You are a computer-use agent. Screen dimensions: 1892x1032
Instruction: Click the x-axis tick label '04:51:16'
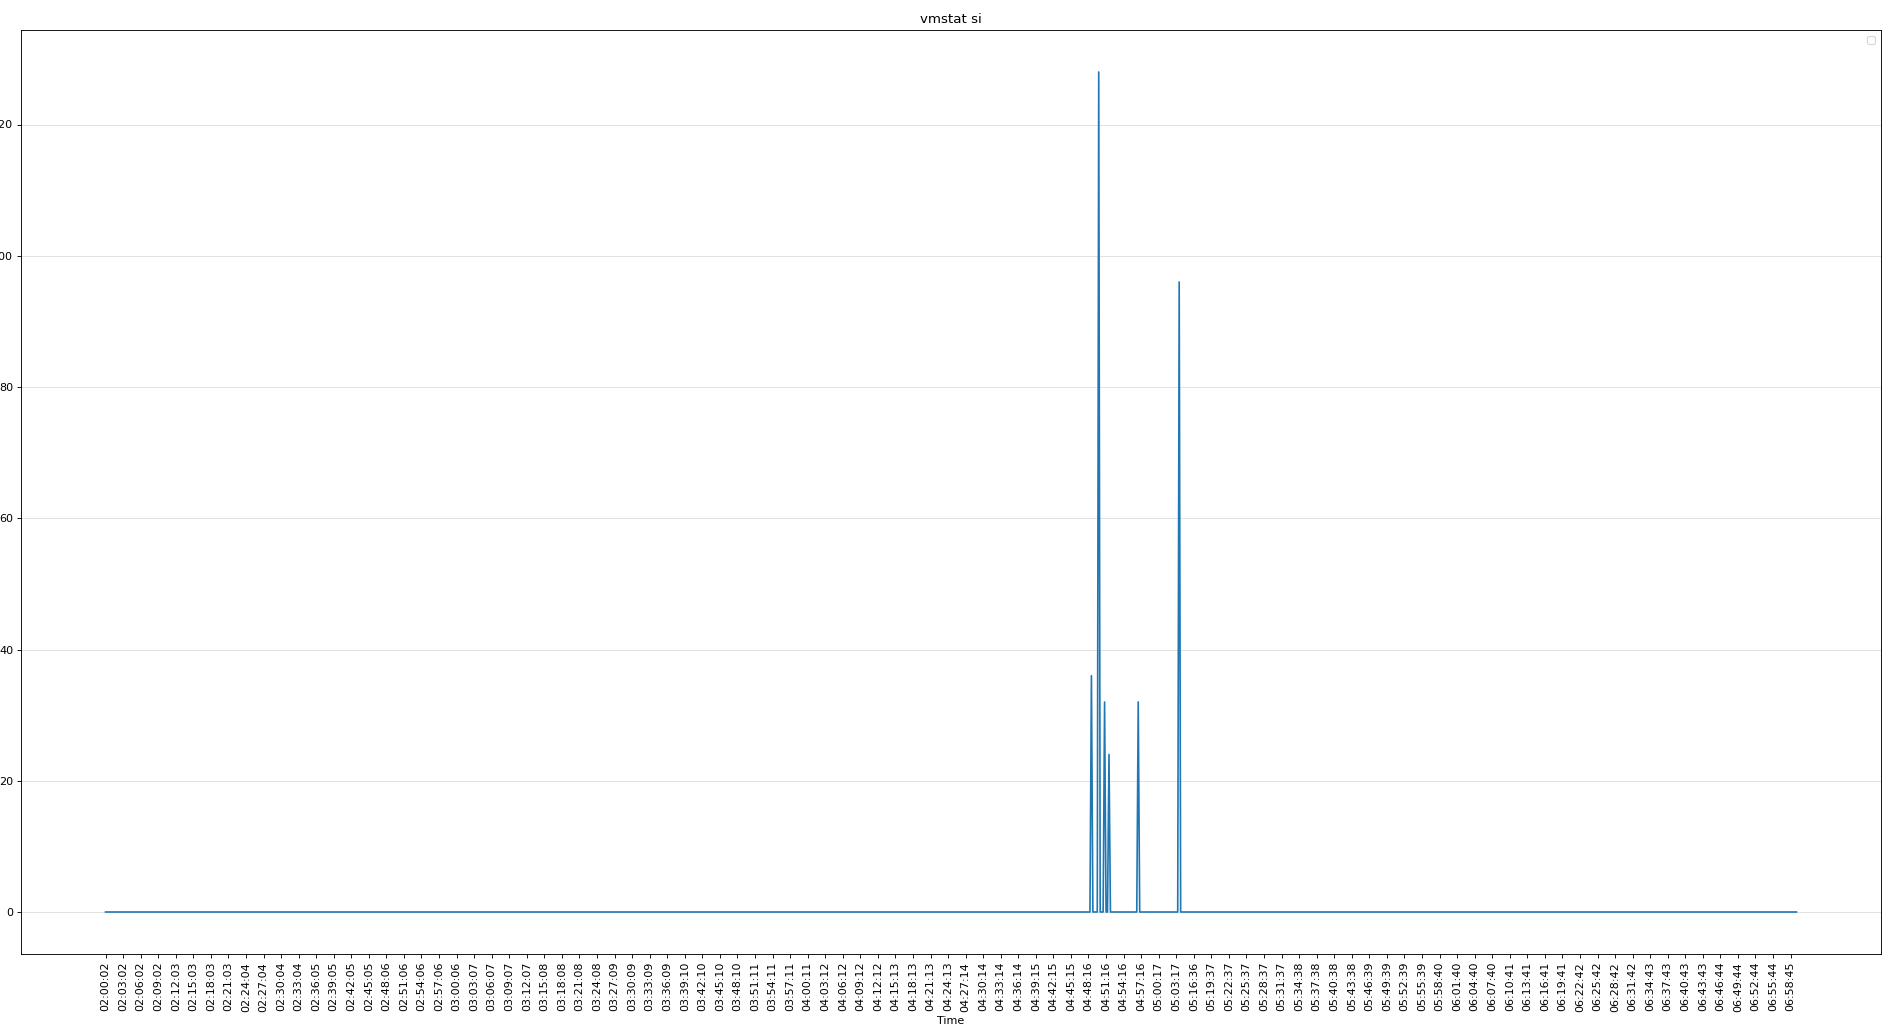[x=1105, y=988]
